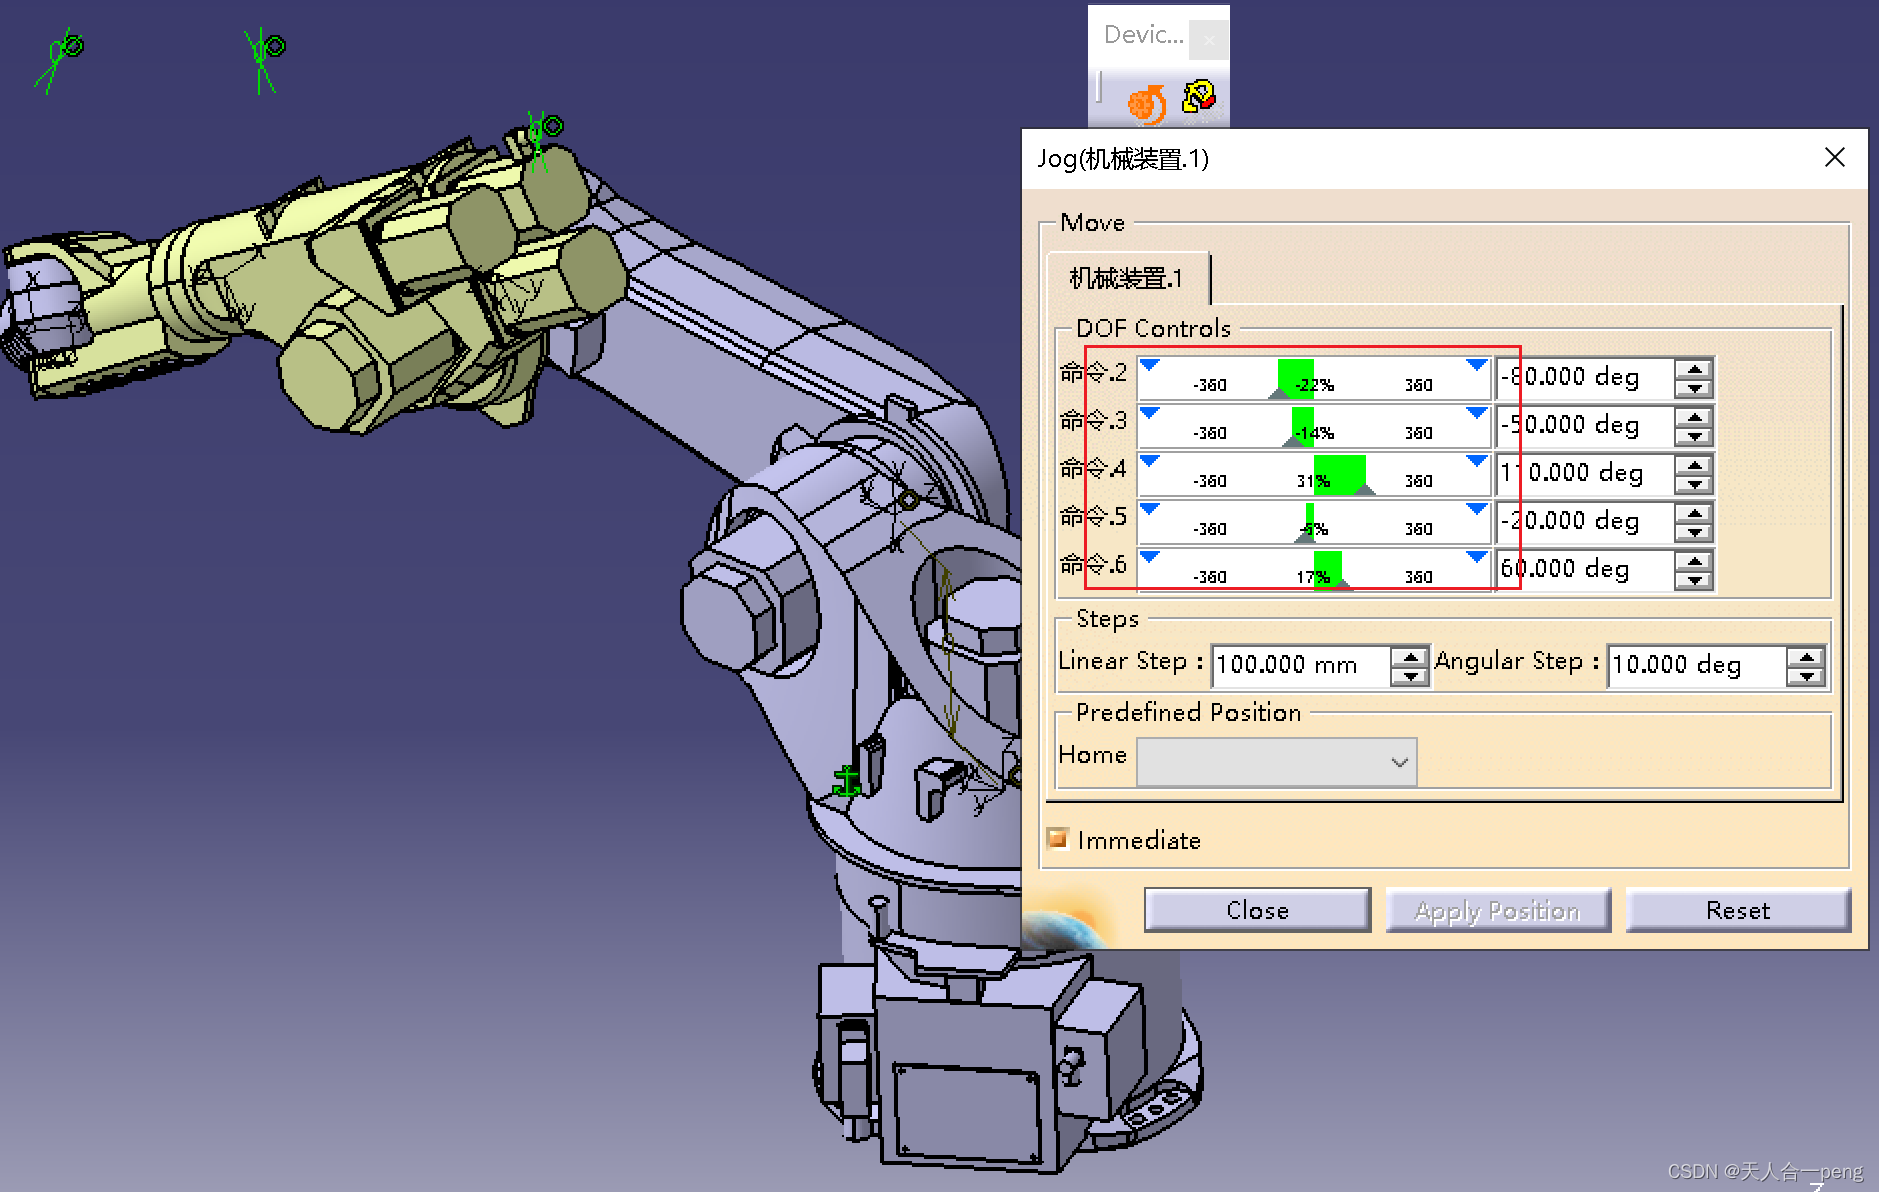Screen dimensions: 1879x1192
Task: Click the 命令.4 DOF slider
Action: pyautogui.click(x=1313, y=475)
